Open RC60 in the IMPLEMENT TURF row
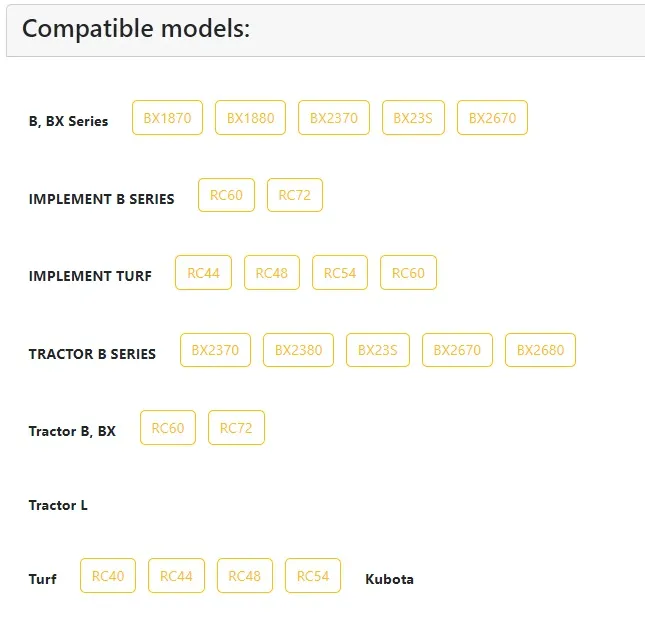This screenshot has height=641, width=645. [x=408, y=273]
